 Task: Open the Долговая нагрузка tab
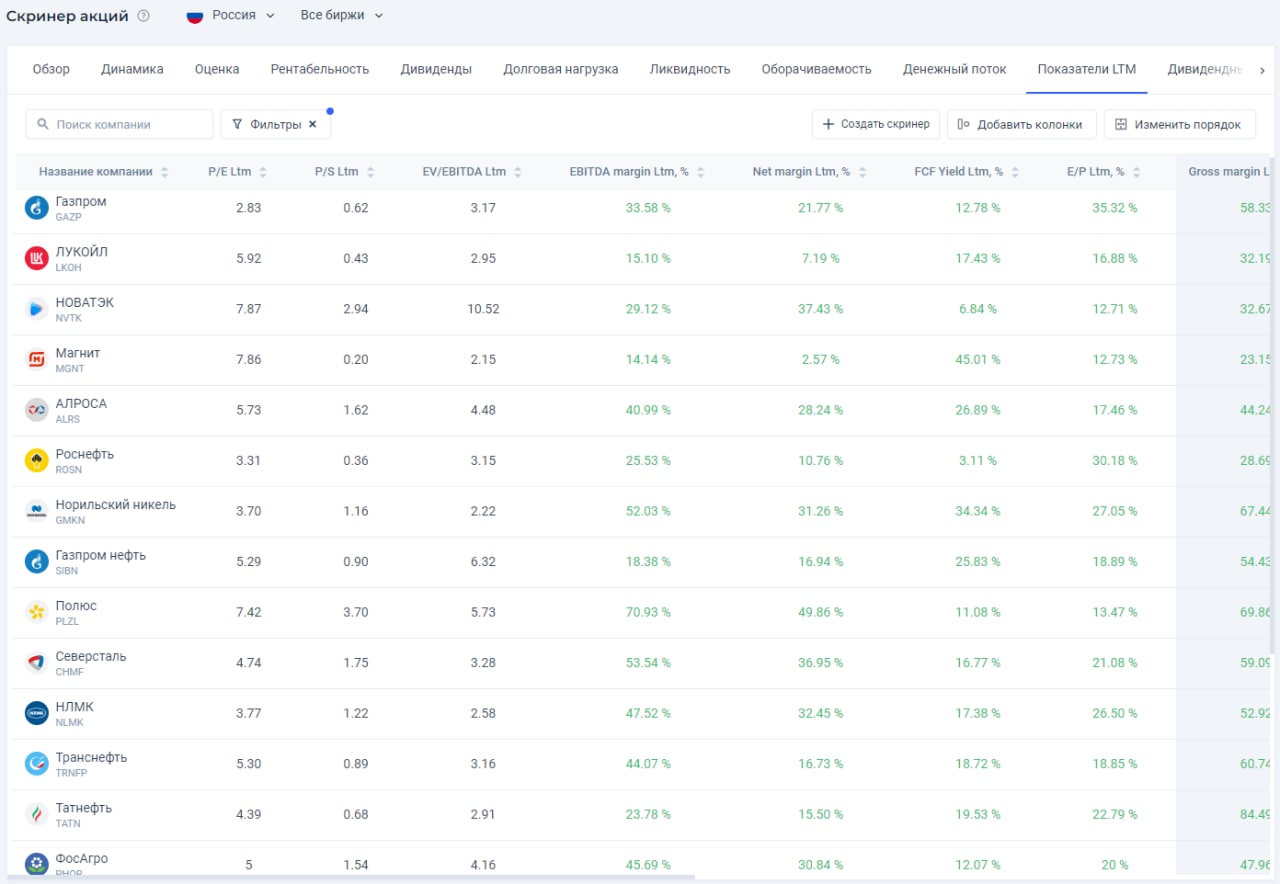click(561, 69)
